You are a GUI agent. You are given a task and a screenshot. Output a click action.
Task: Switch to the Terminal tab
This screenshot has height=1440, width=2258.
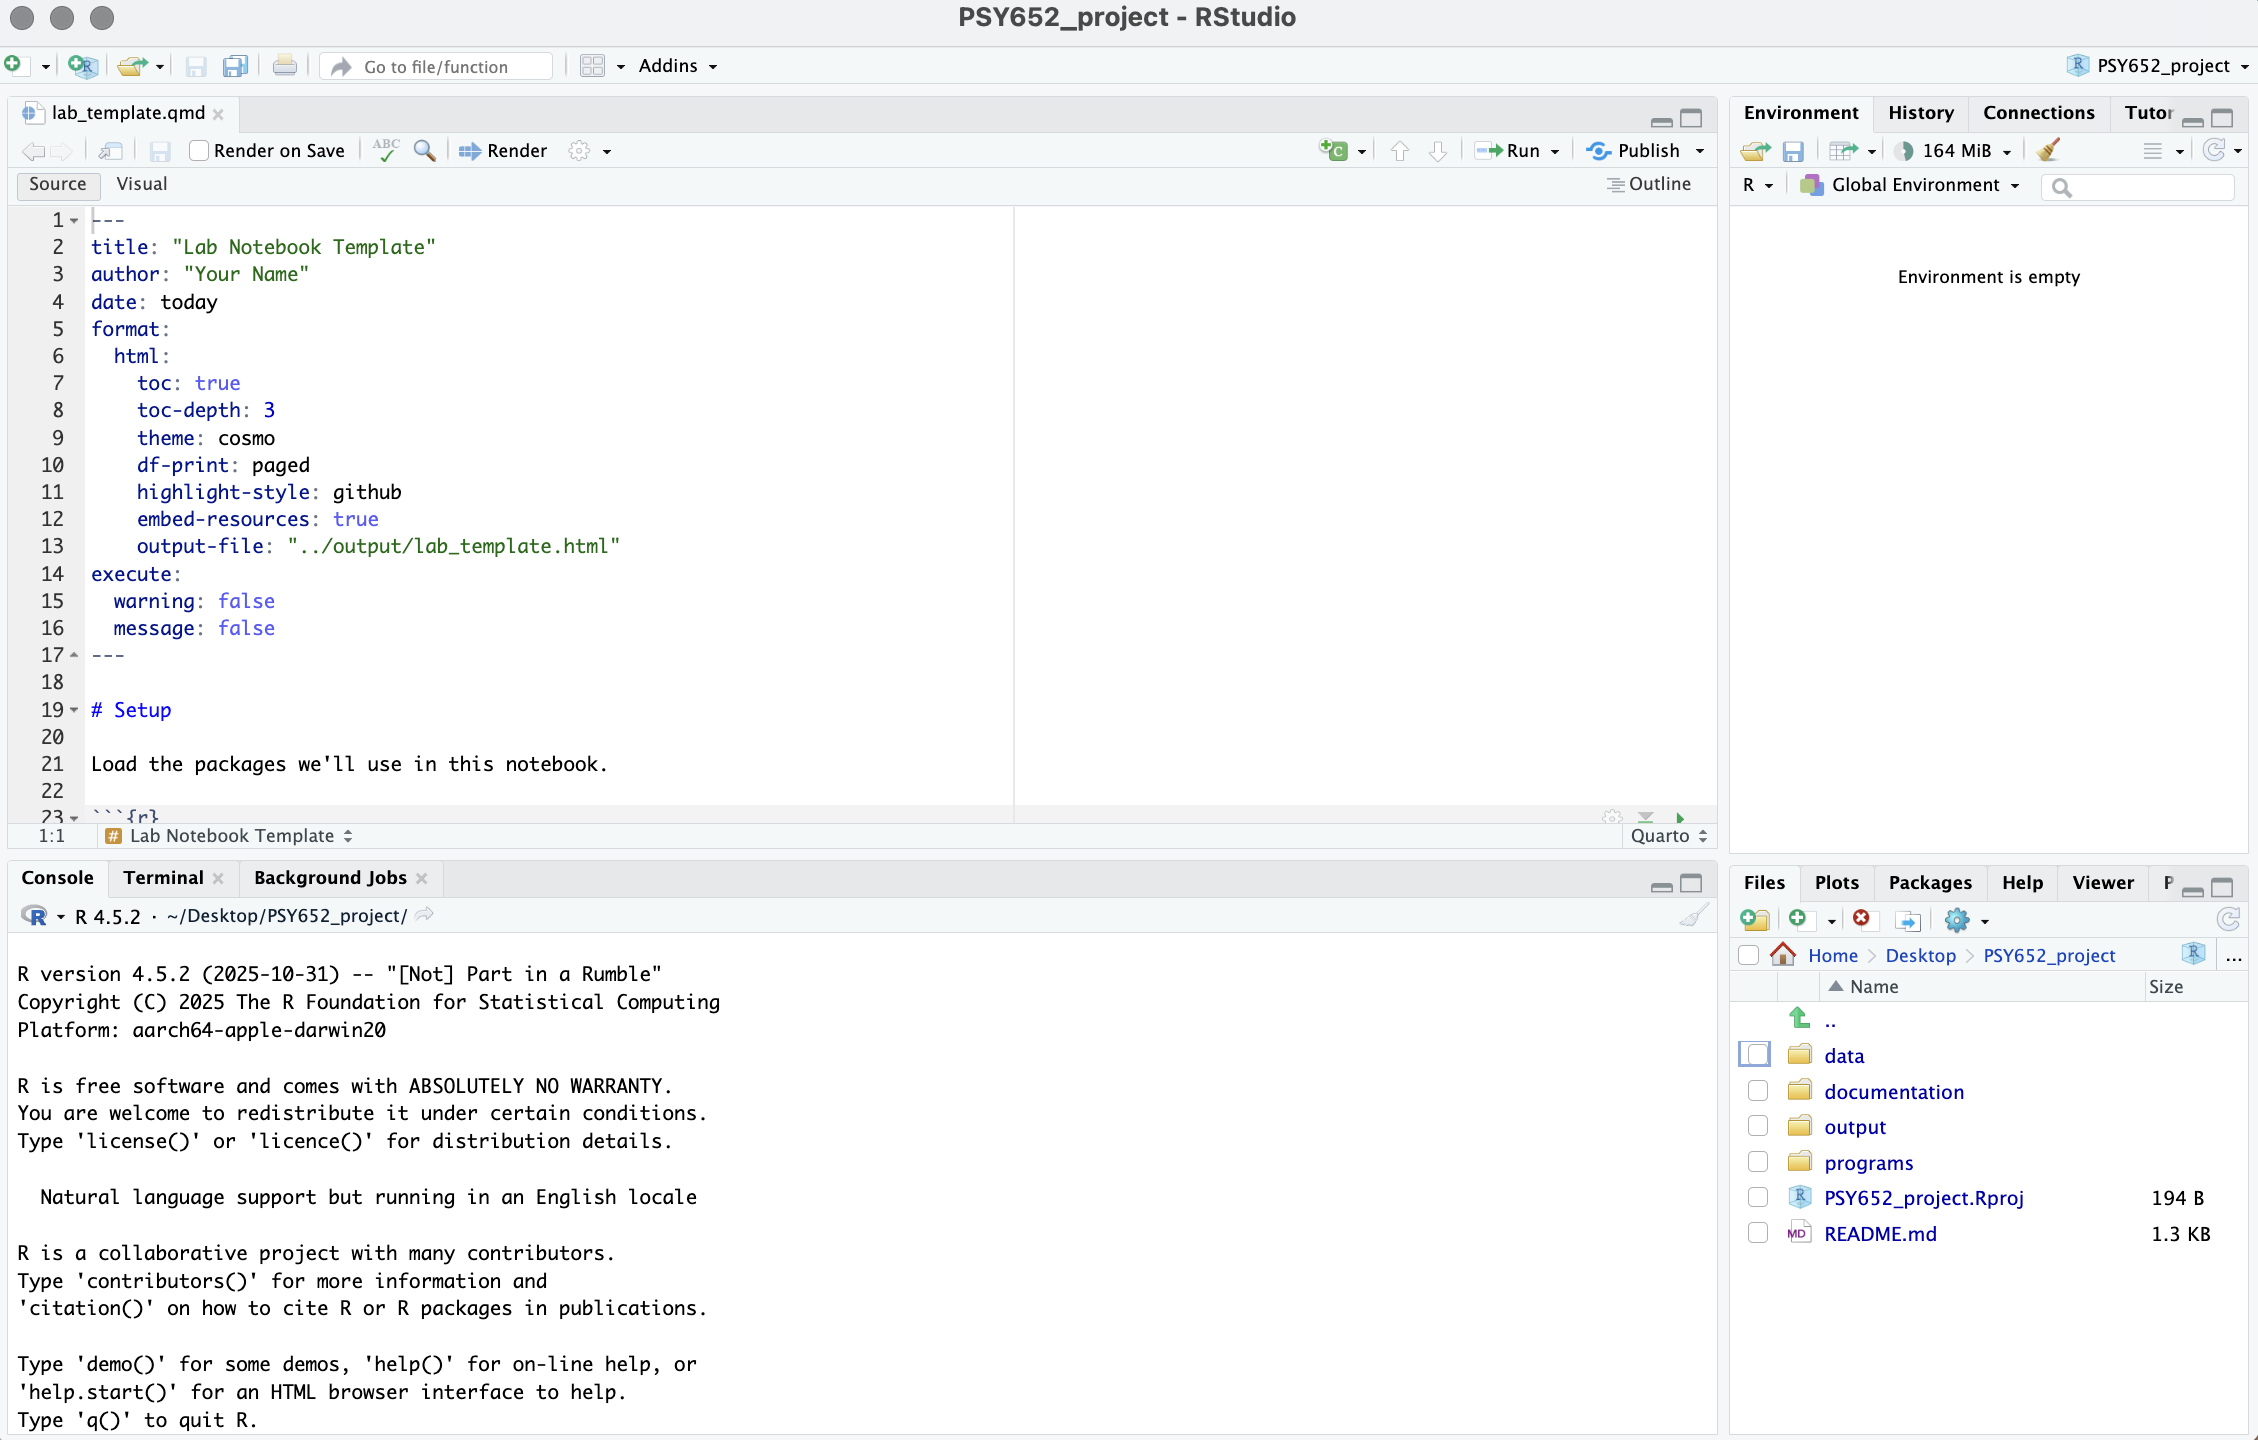[163, 878]
